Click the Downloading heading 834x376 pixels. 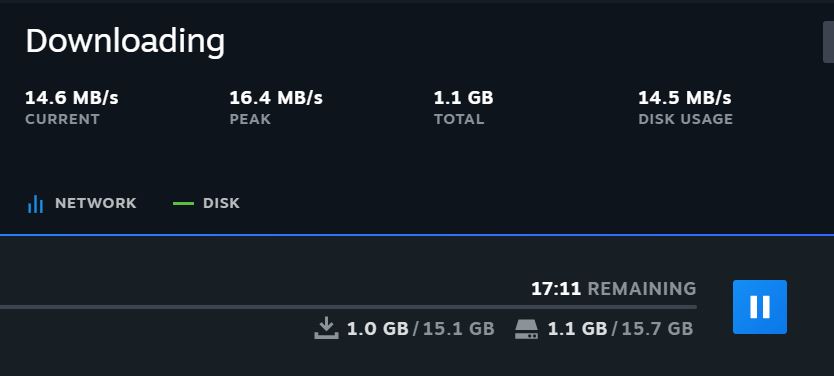point(125,41)
